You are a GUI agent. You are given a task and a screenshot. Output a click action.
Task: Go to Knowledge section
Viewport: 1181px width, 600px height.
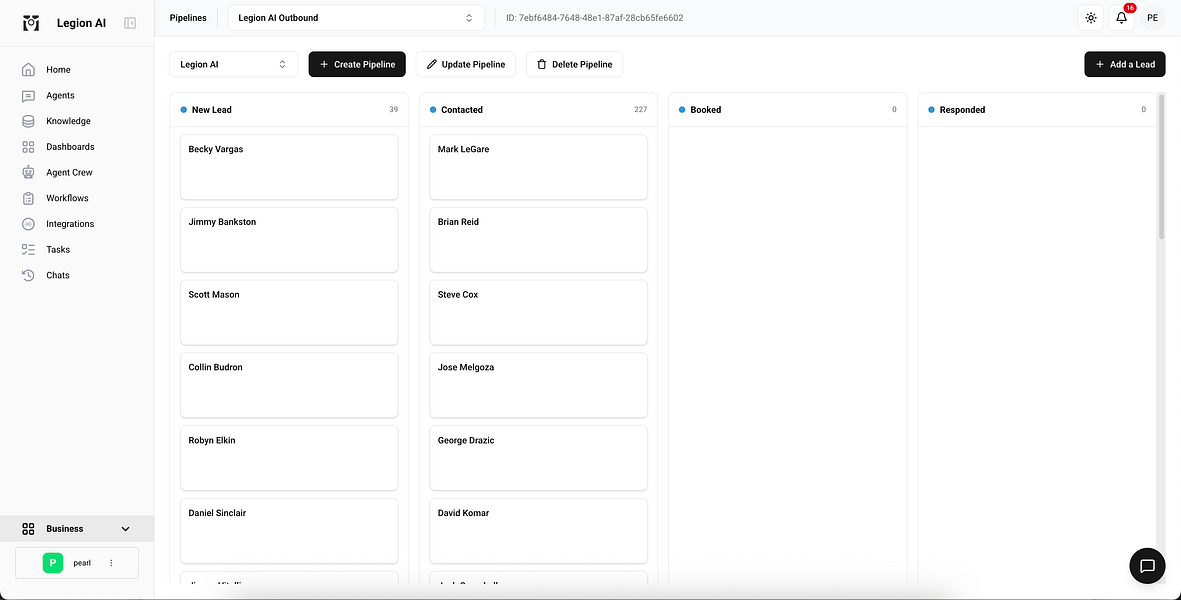[68, 121]
